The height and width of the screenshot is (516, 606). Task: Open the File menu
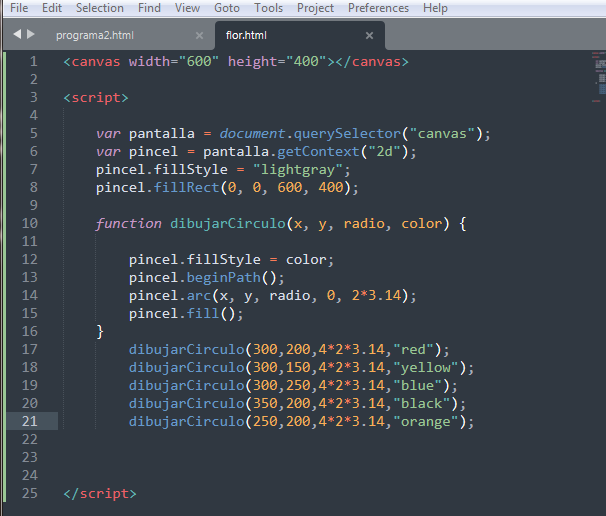click(x=19, y=8)
